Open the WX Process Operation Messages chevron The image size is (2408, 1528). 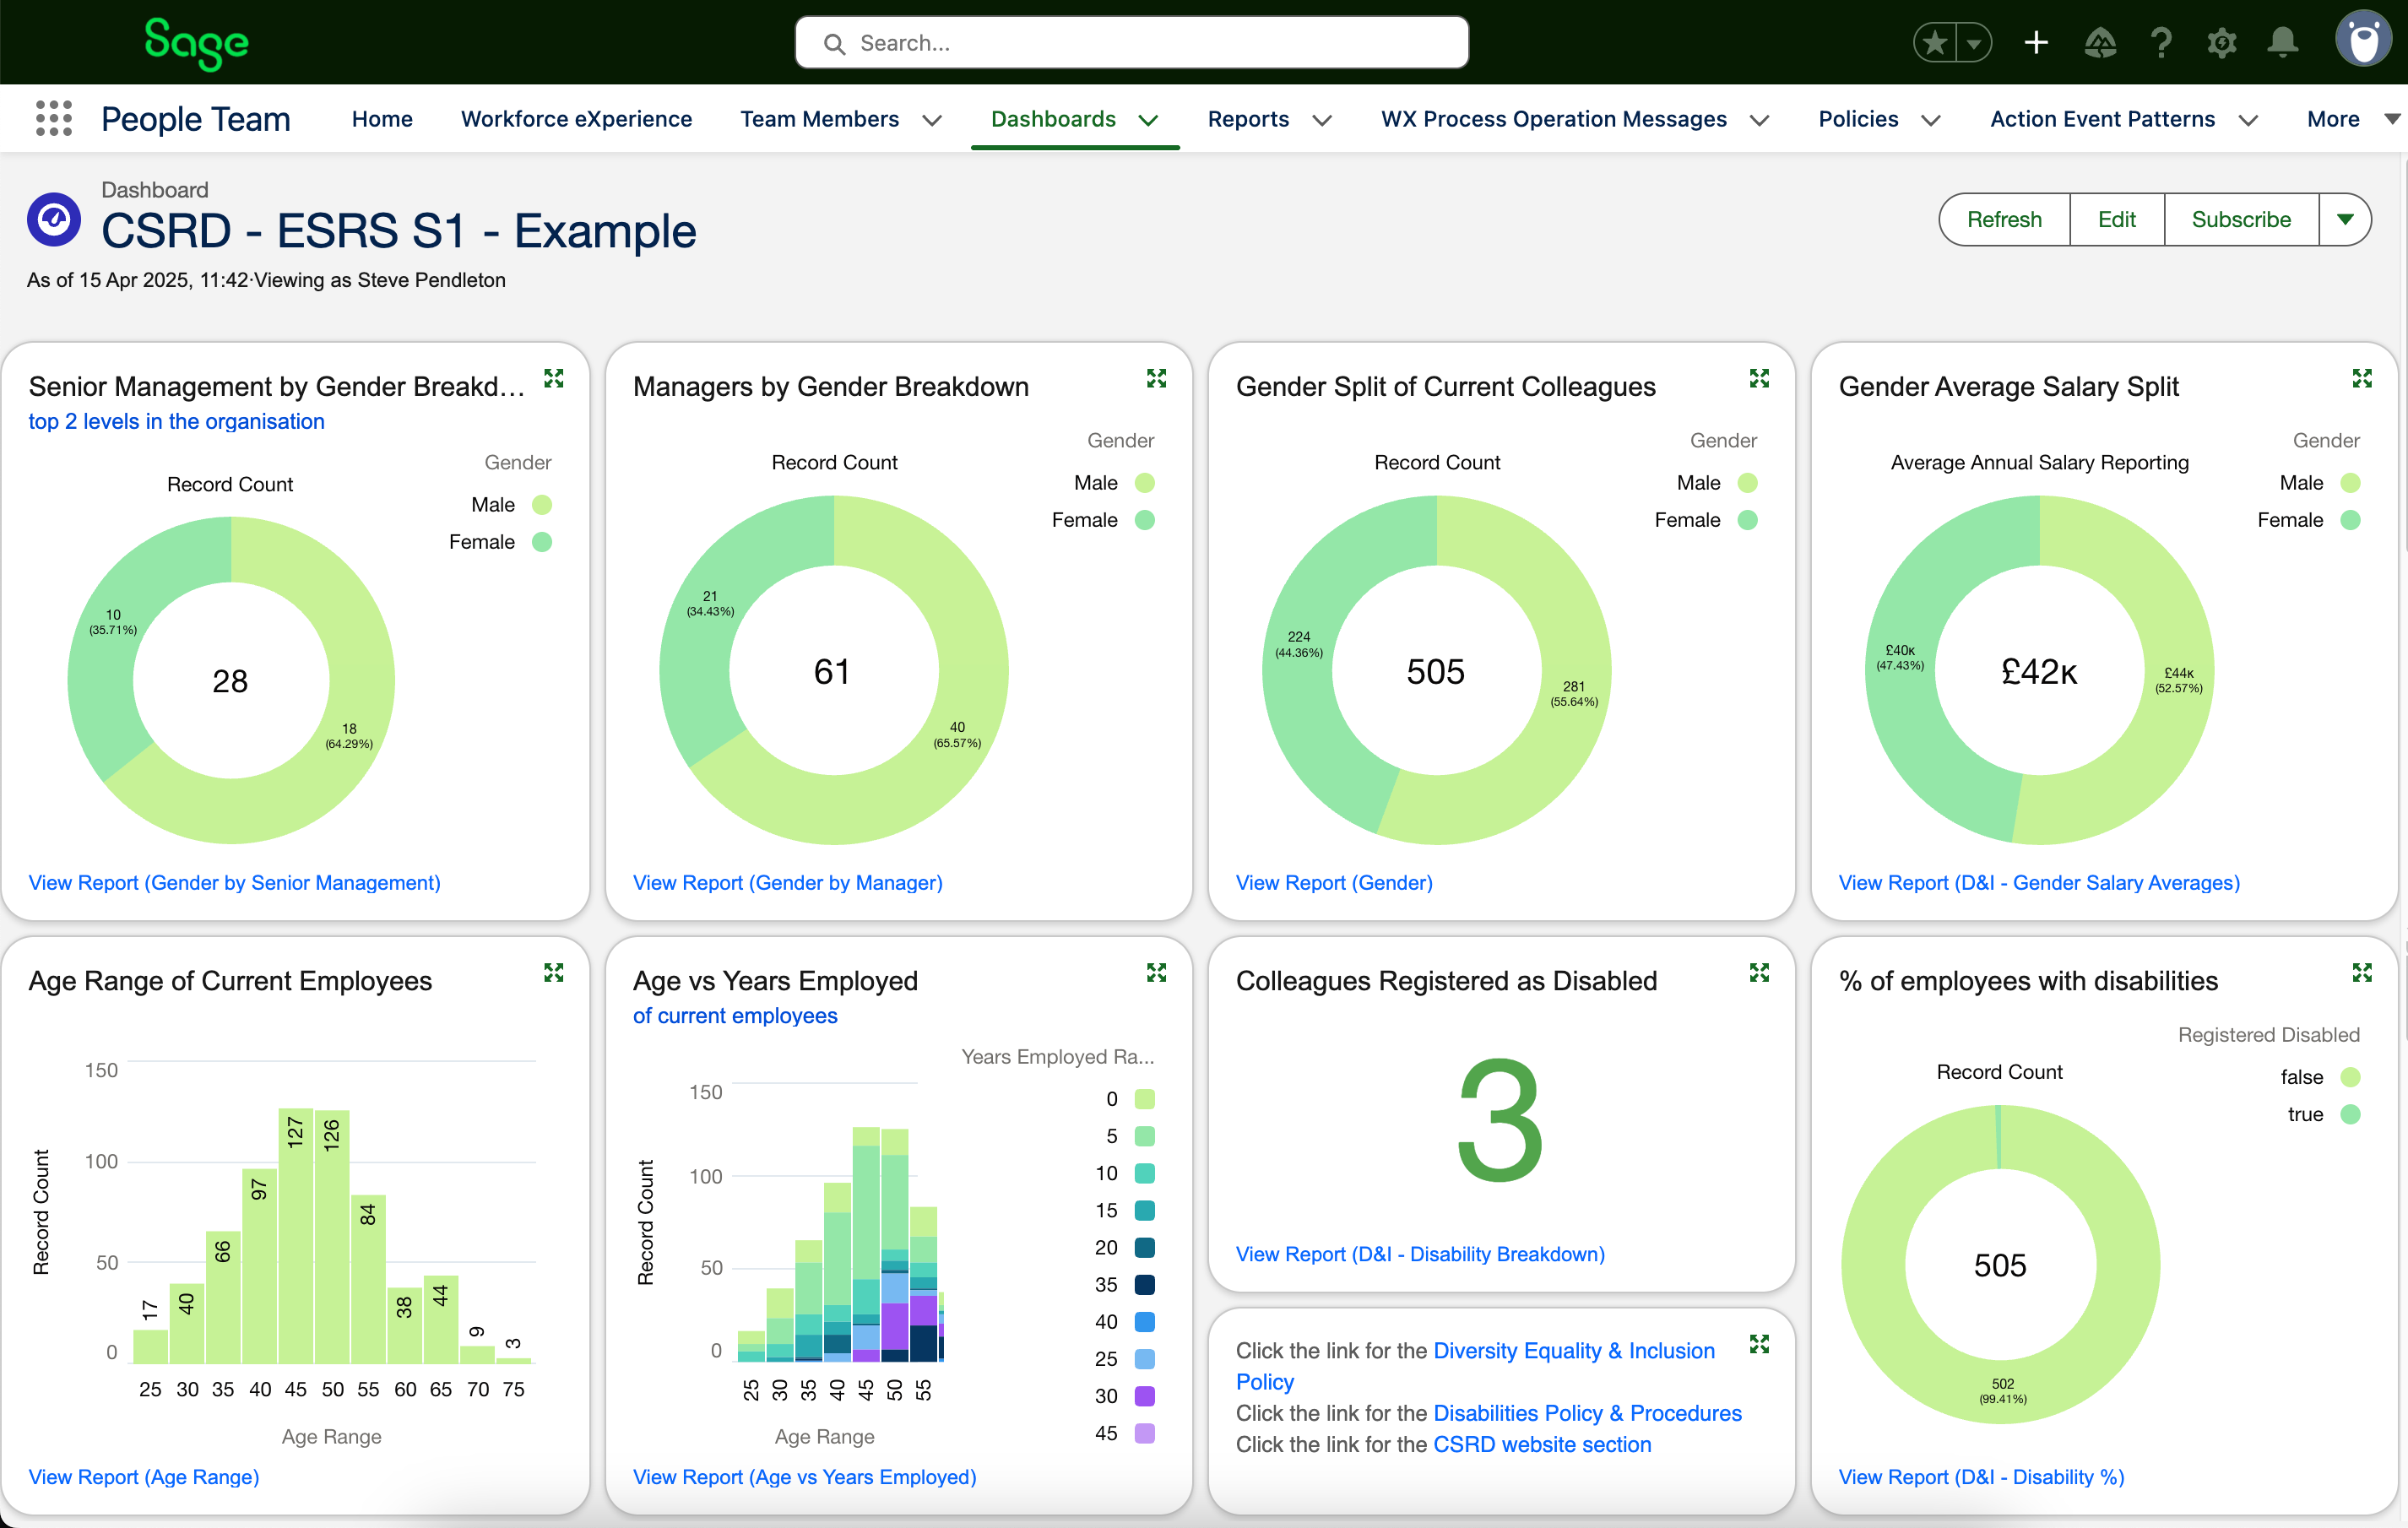[1760, 120]
